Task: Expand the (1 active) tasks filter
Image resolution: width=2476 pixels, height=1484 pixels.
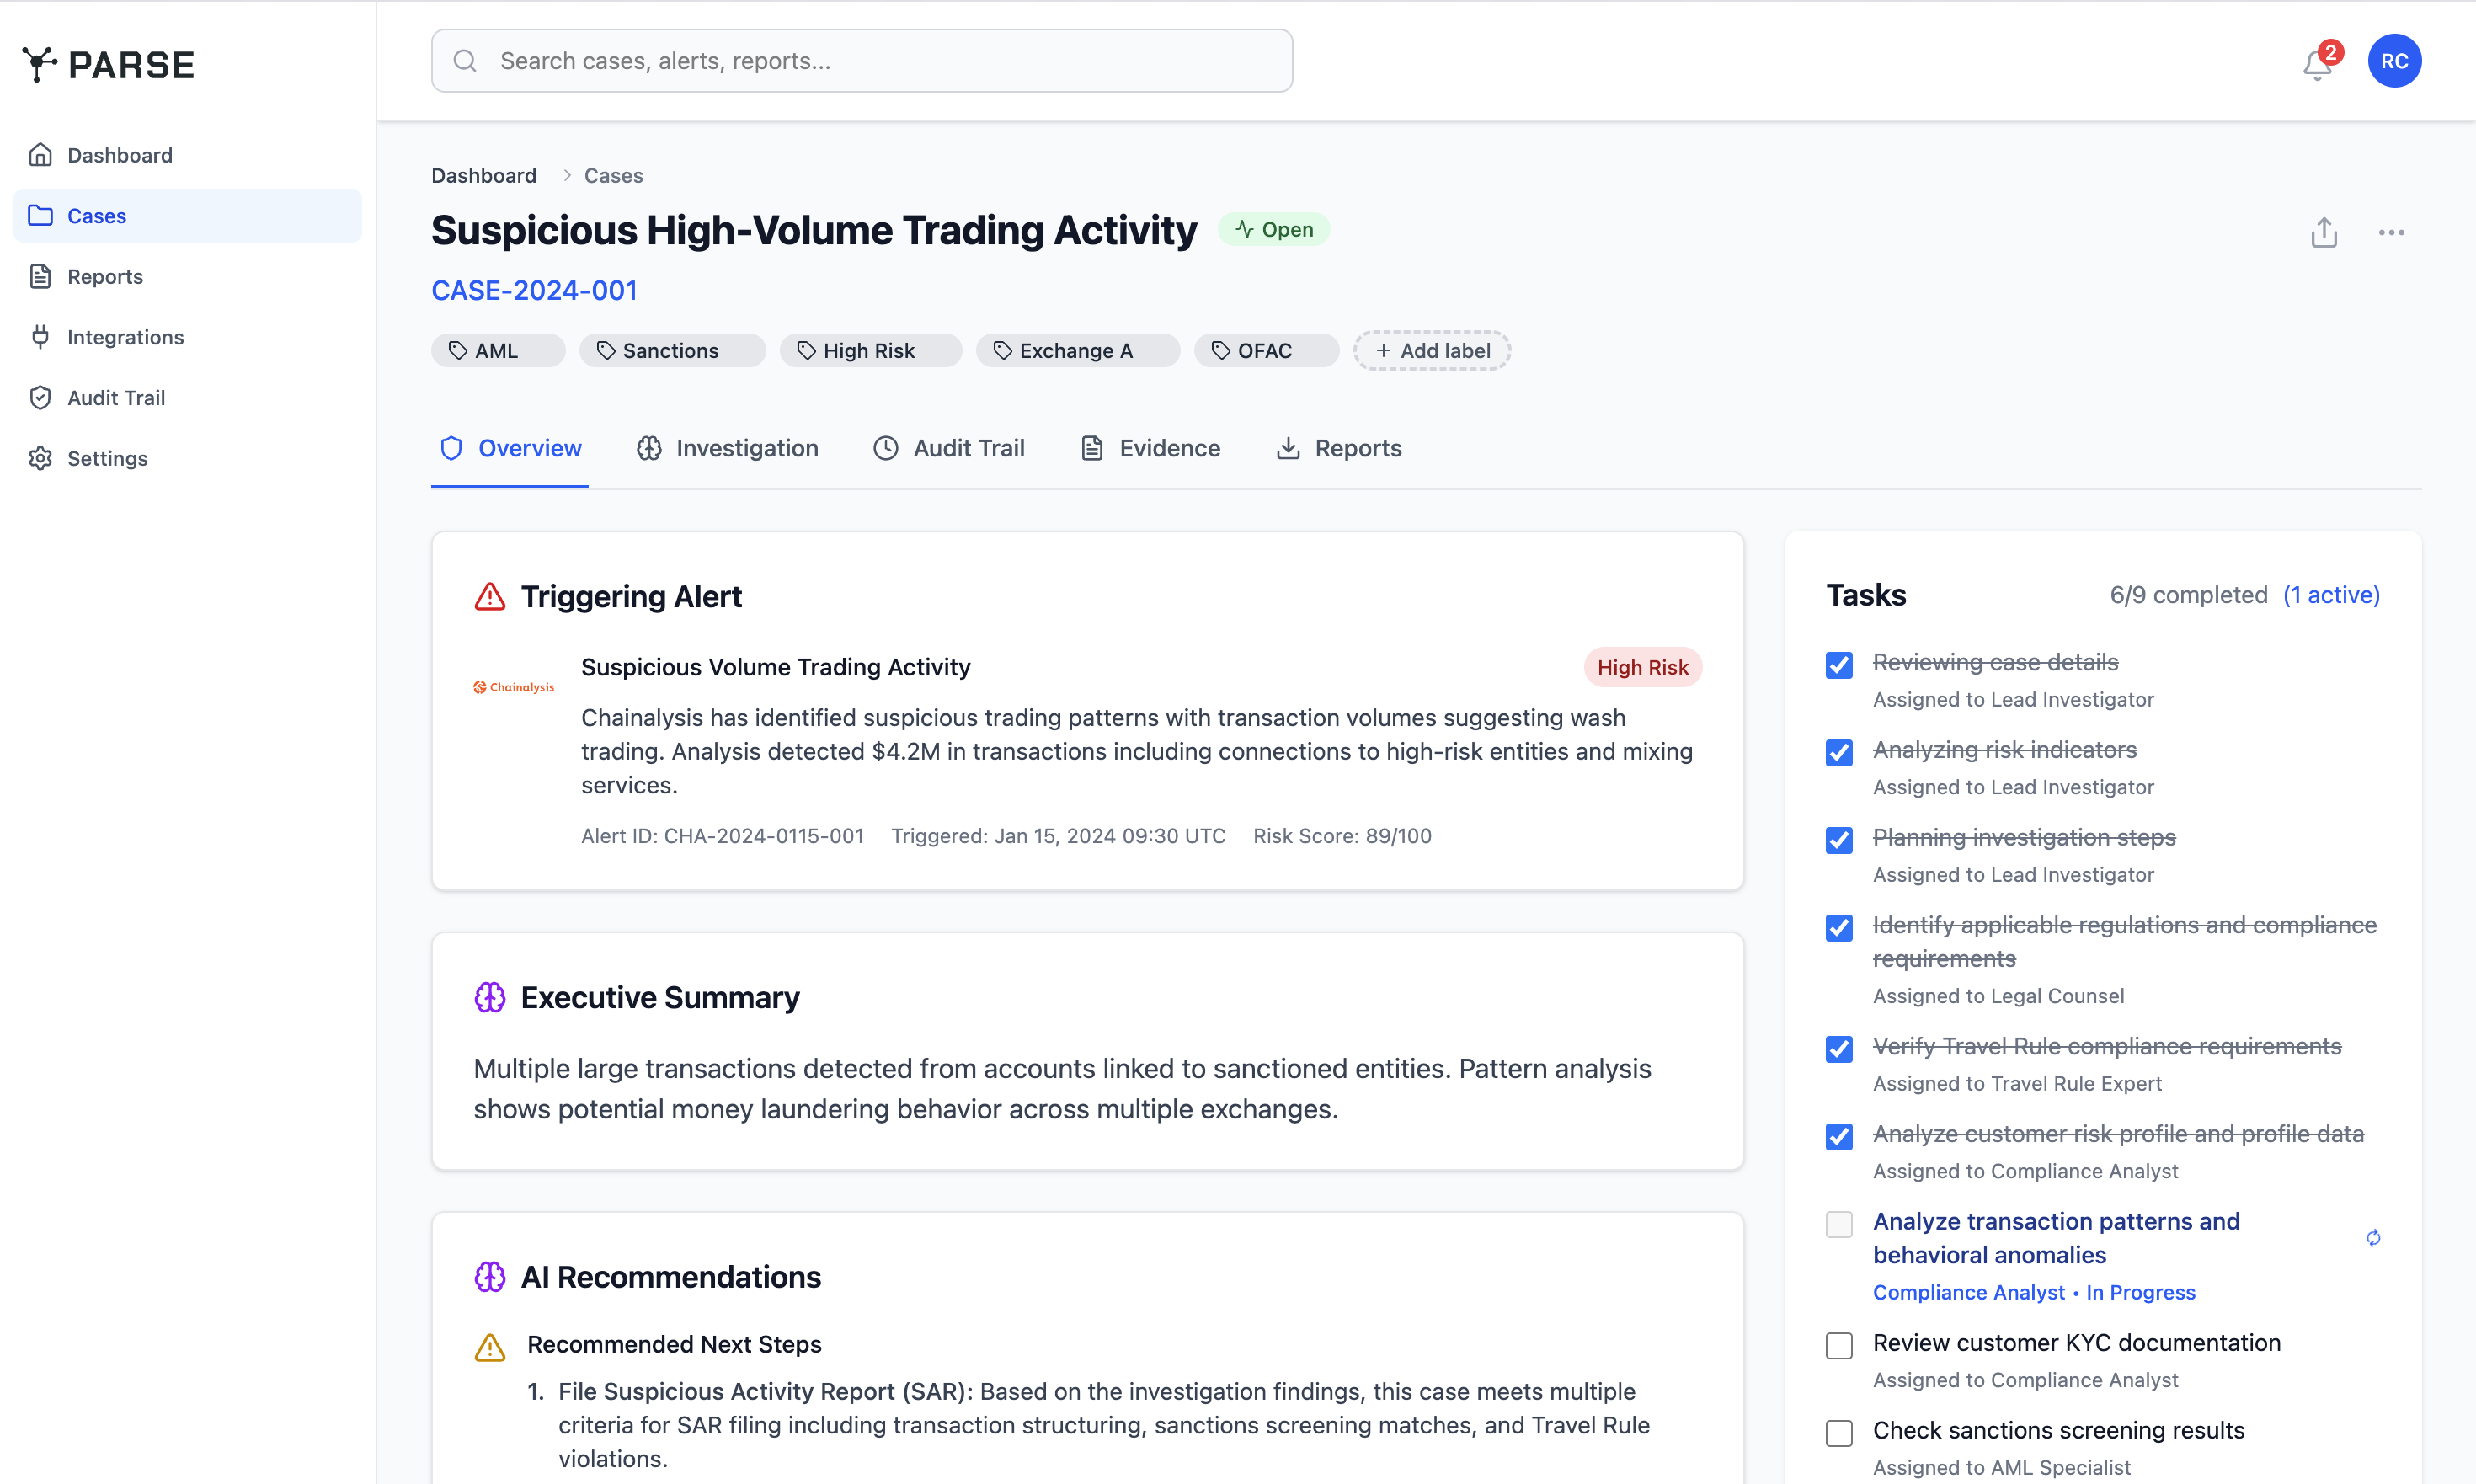Action: pos(2331,594)
